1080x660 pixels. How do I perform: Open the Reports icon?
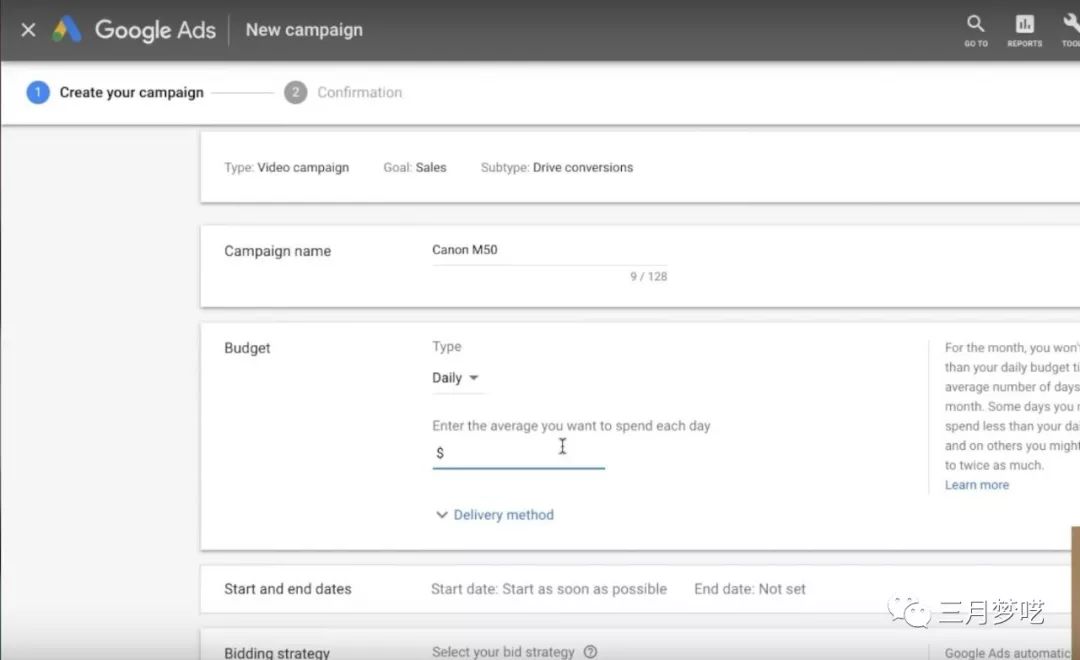point(1024,29)
